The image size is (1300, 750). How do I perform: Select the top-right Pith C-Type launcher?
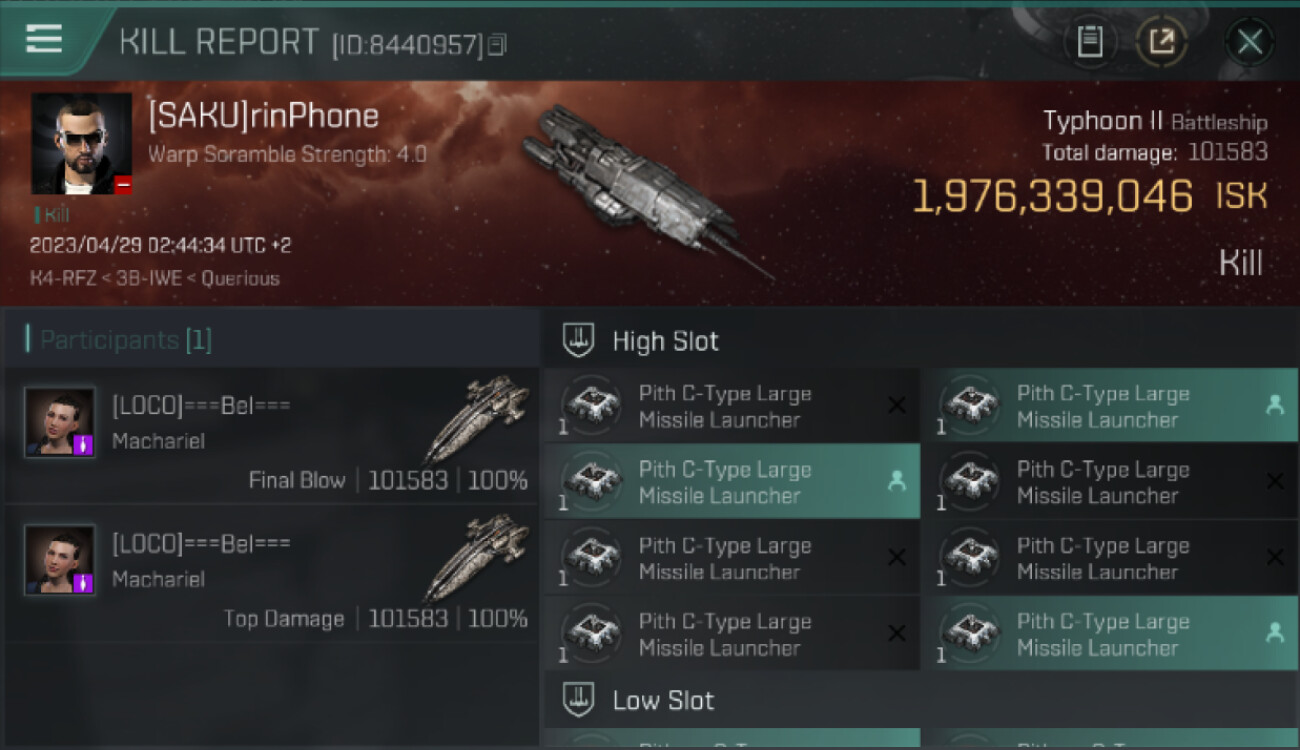[1108, 406]
